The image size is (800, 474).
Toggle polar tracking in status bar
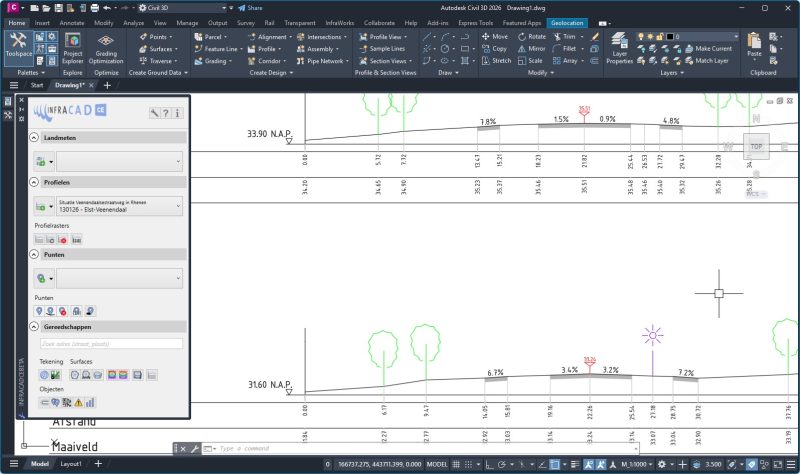point(502,464)
